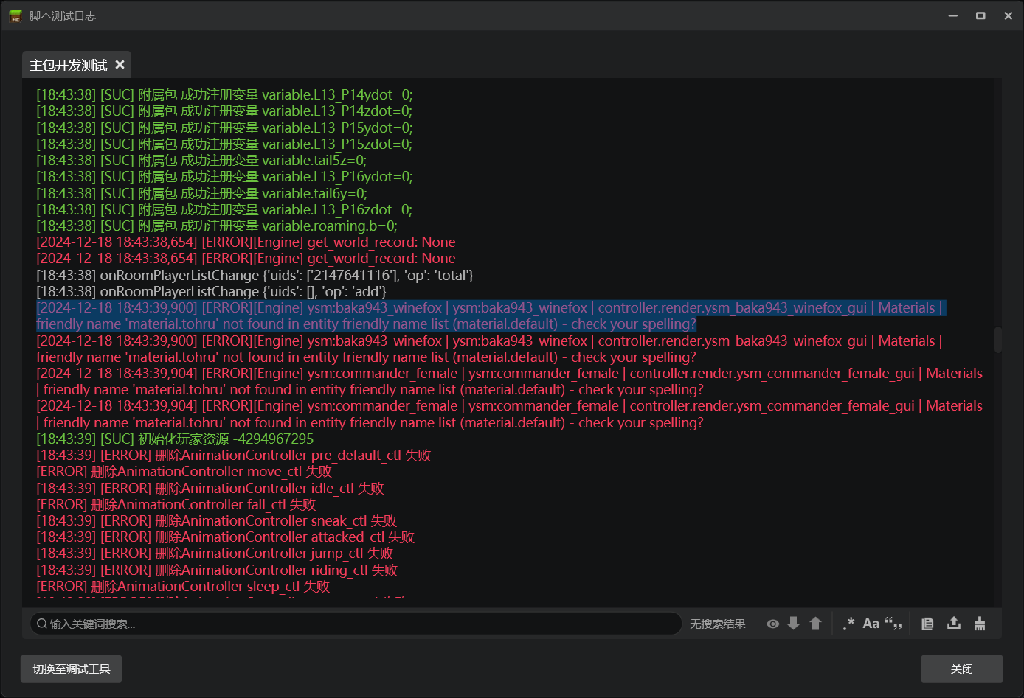The height and width of the screenshot is (698, 1024).
Task: Export the log with upload icon
Action: (954, 624)
